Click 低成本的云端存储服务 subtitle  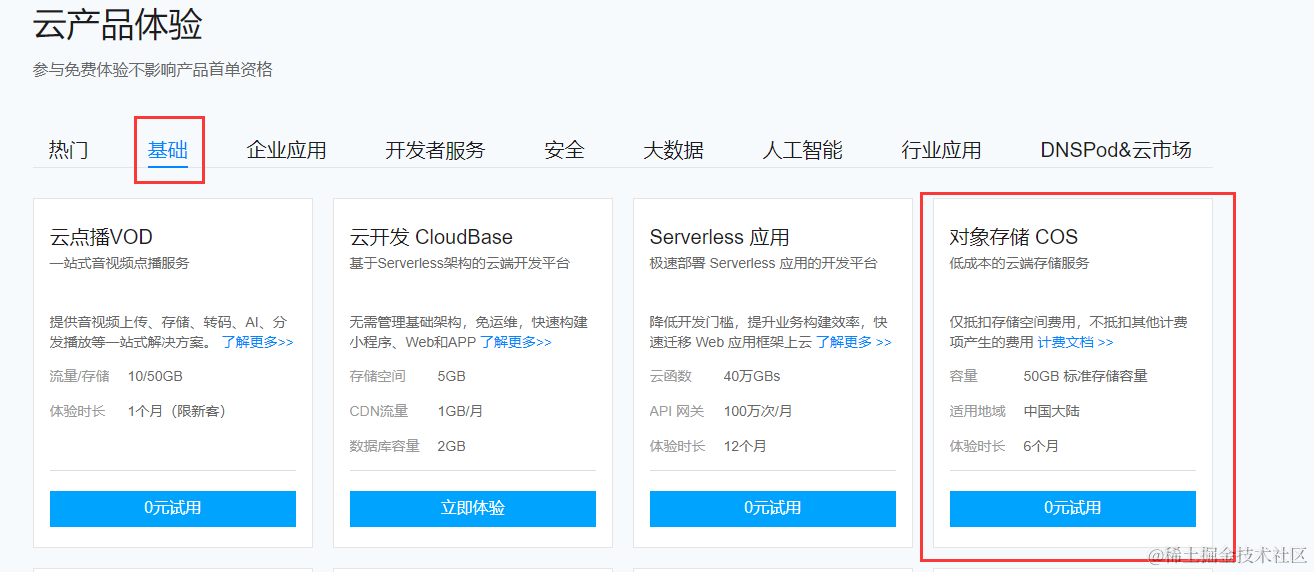1020,263
